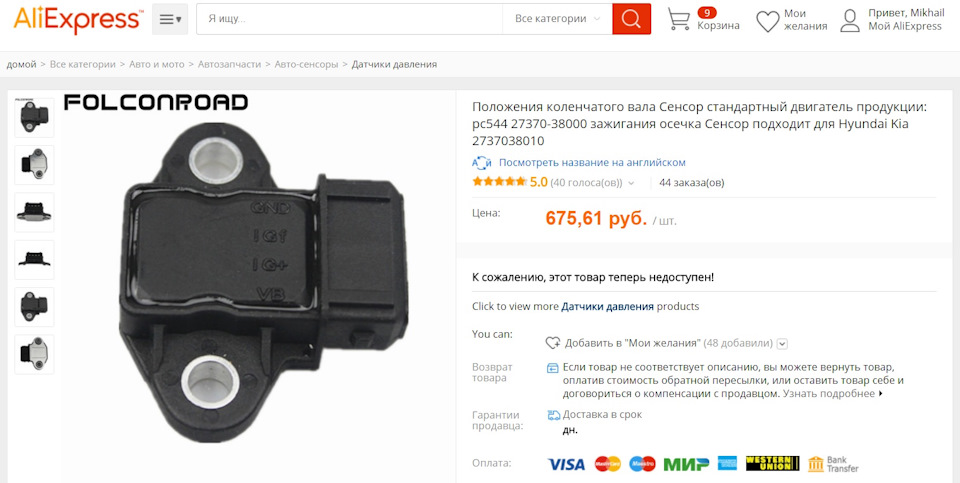The width and height of the screenshot is (960, 483).
Task: Open the wishlist heart icon
Action: [768, 21]
